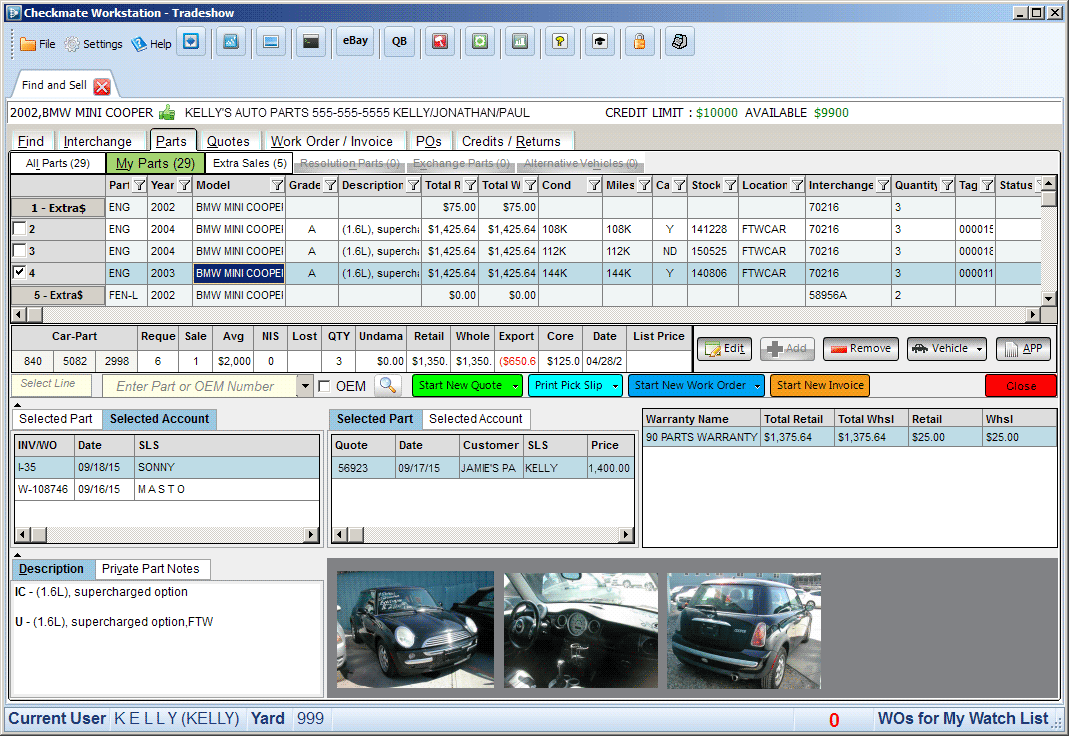
Task: Open the Year column filter
Action: [184, 185]
